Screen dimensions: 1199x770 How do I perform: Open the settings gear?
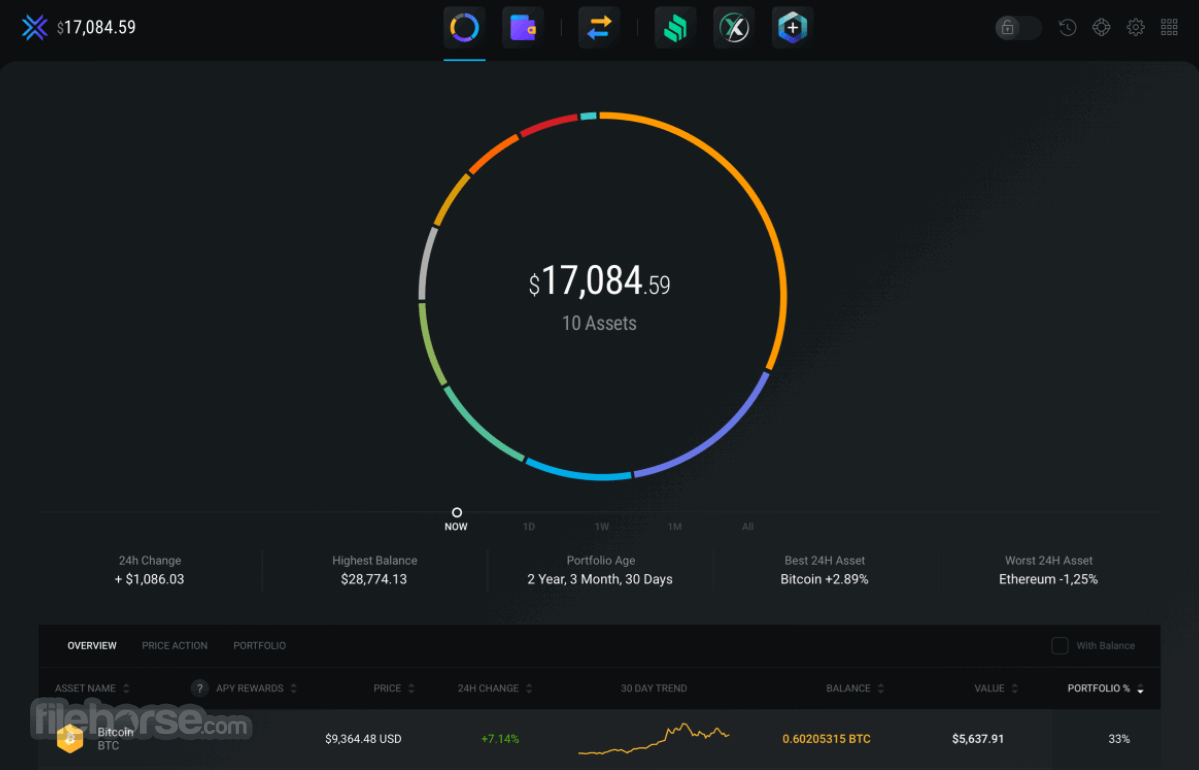[x=1135, y=27]
